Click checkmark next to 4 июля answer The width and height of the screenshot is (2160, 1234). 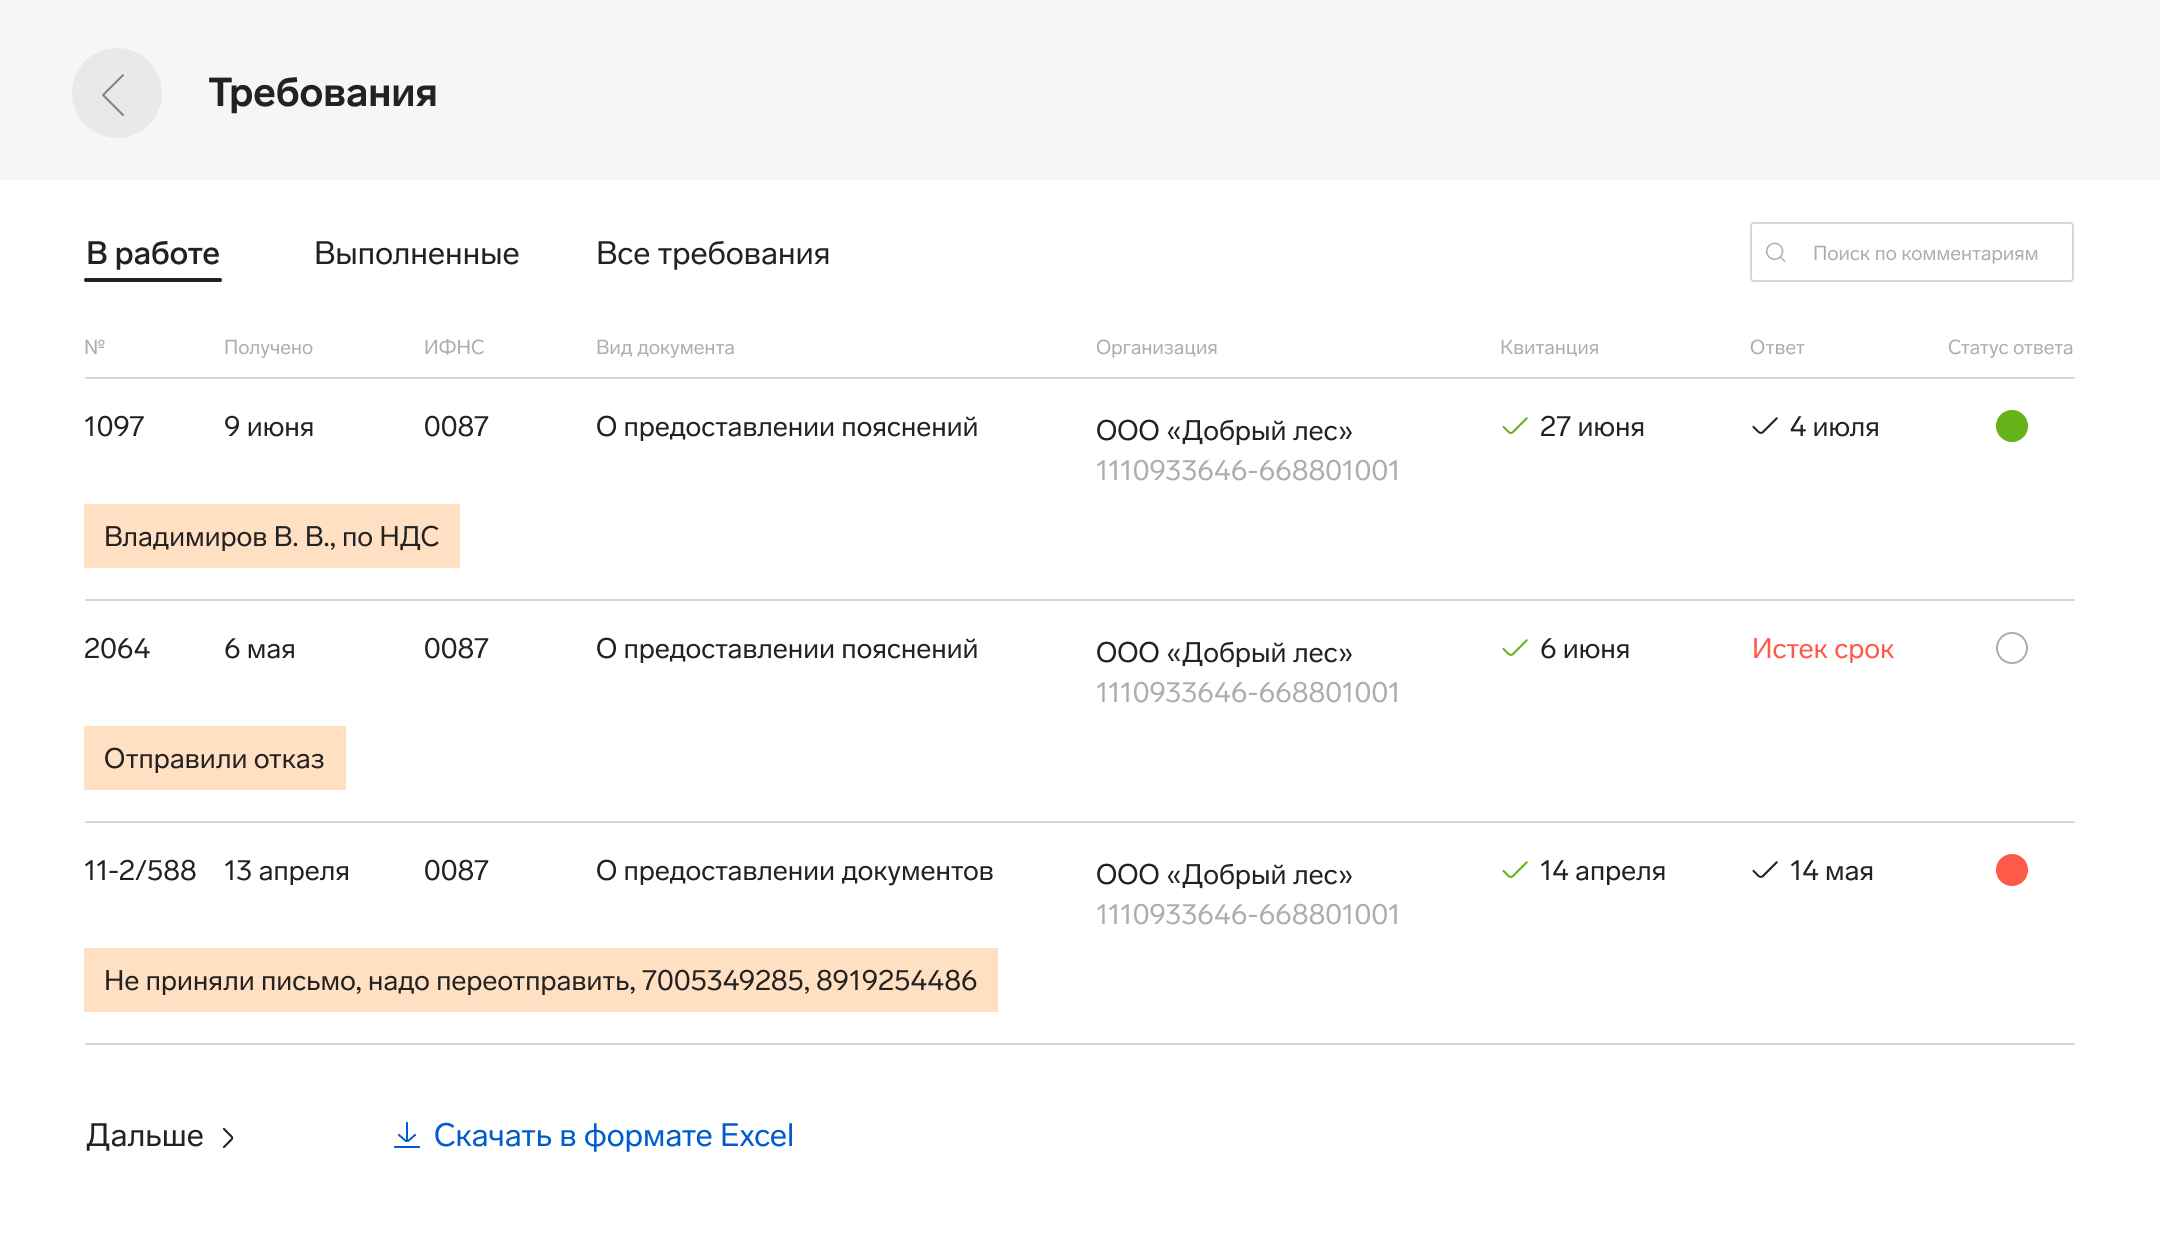(1765, 427)
